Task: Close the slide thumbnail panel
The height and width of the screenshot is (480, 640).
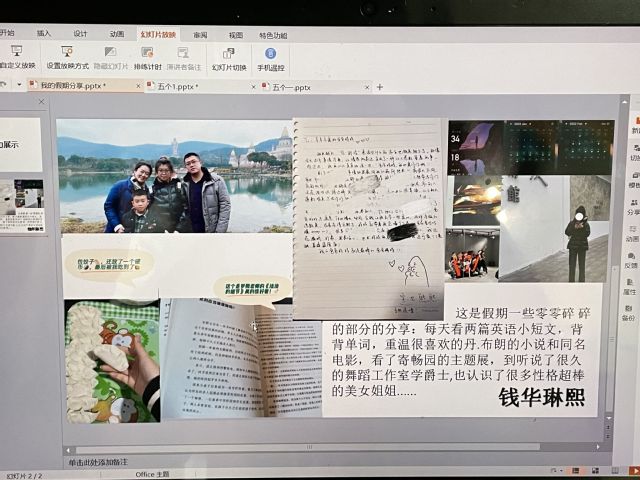Action: click(x=39, y=101)
